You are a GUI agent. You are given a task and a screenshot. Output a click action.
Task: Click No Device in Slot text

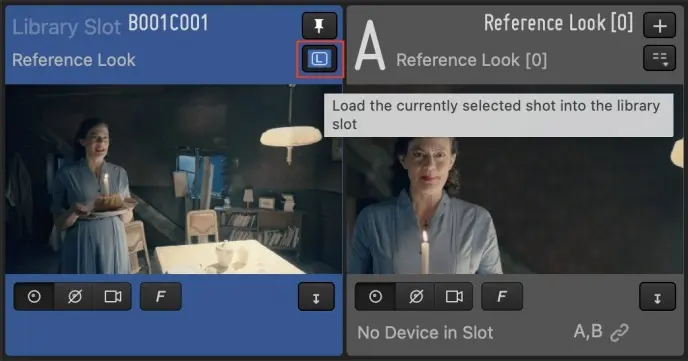click(x=425, y=332)
